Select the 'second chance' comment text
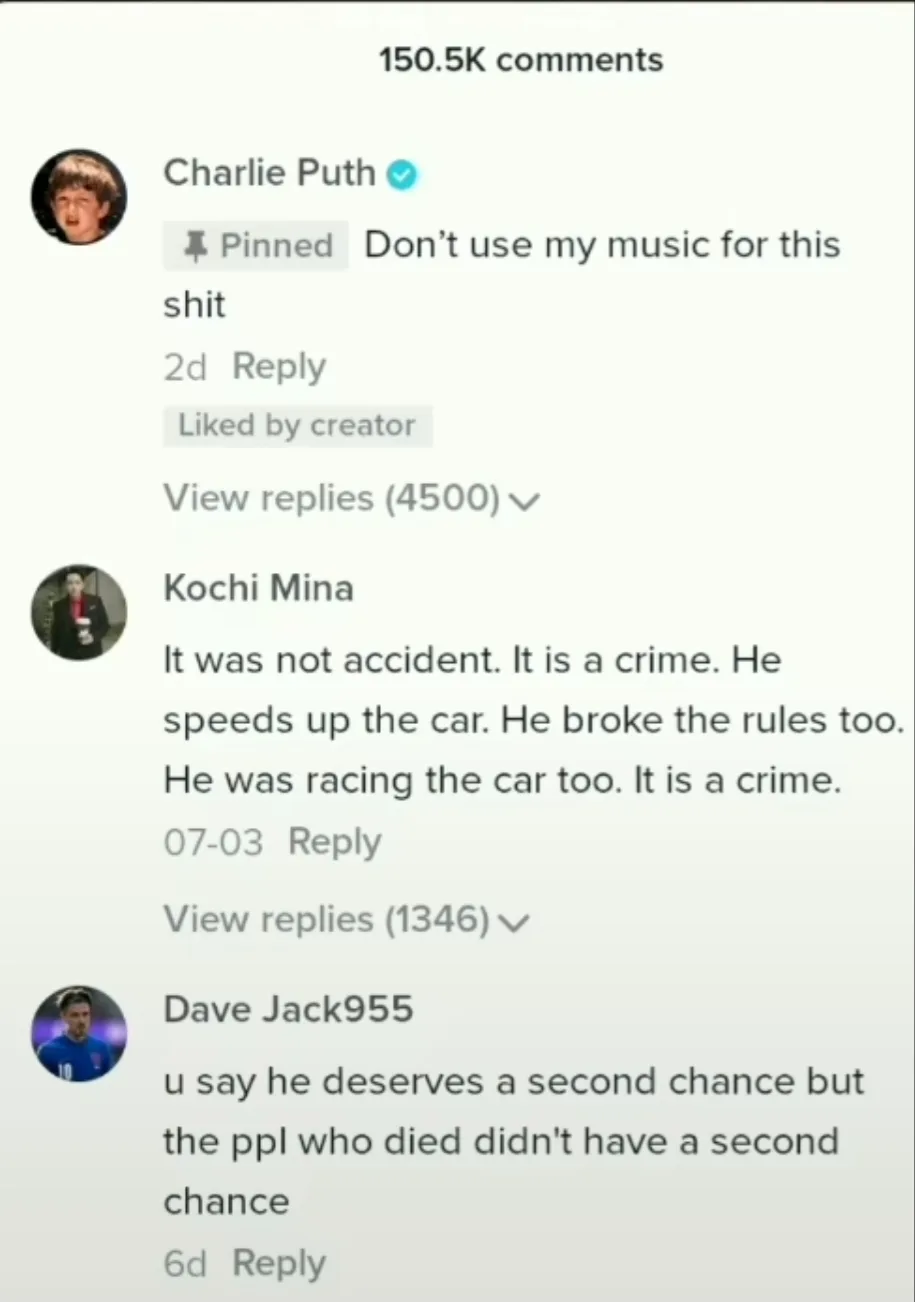915x1302 pixels. [x=514, y=1142]
